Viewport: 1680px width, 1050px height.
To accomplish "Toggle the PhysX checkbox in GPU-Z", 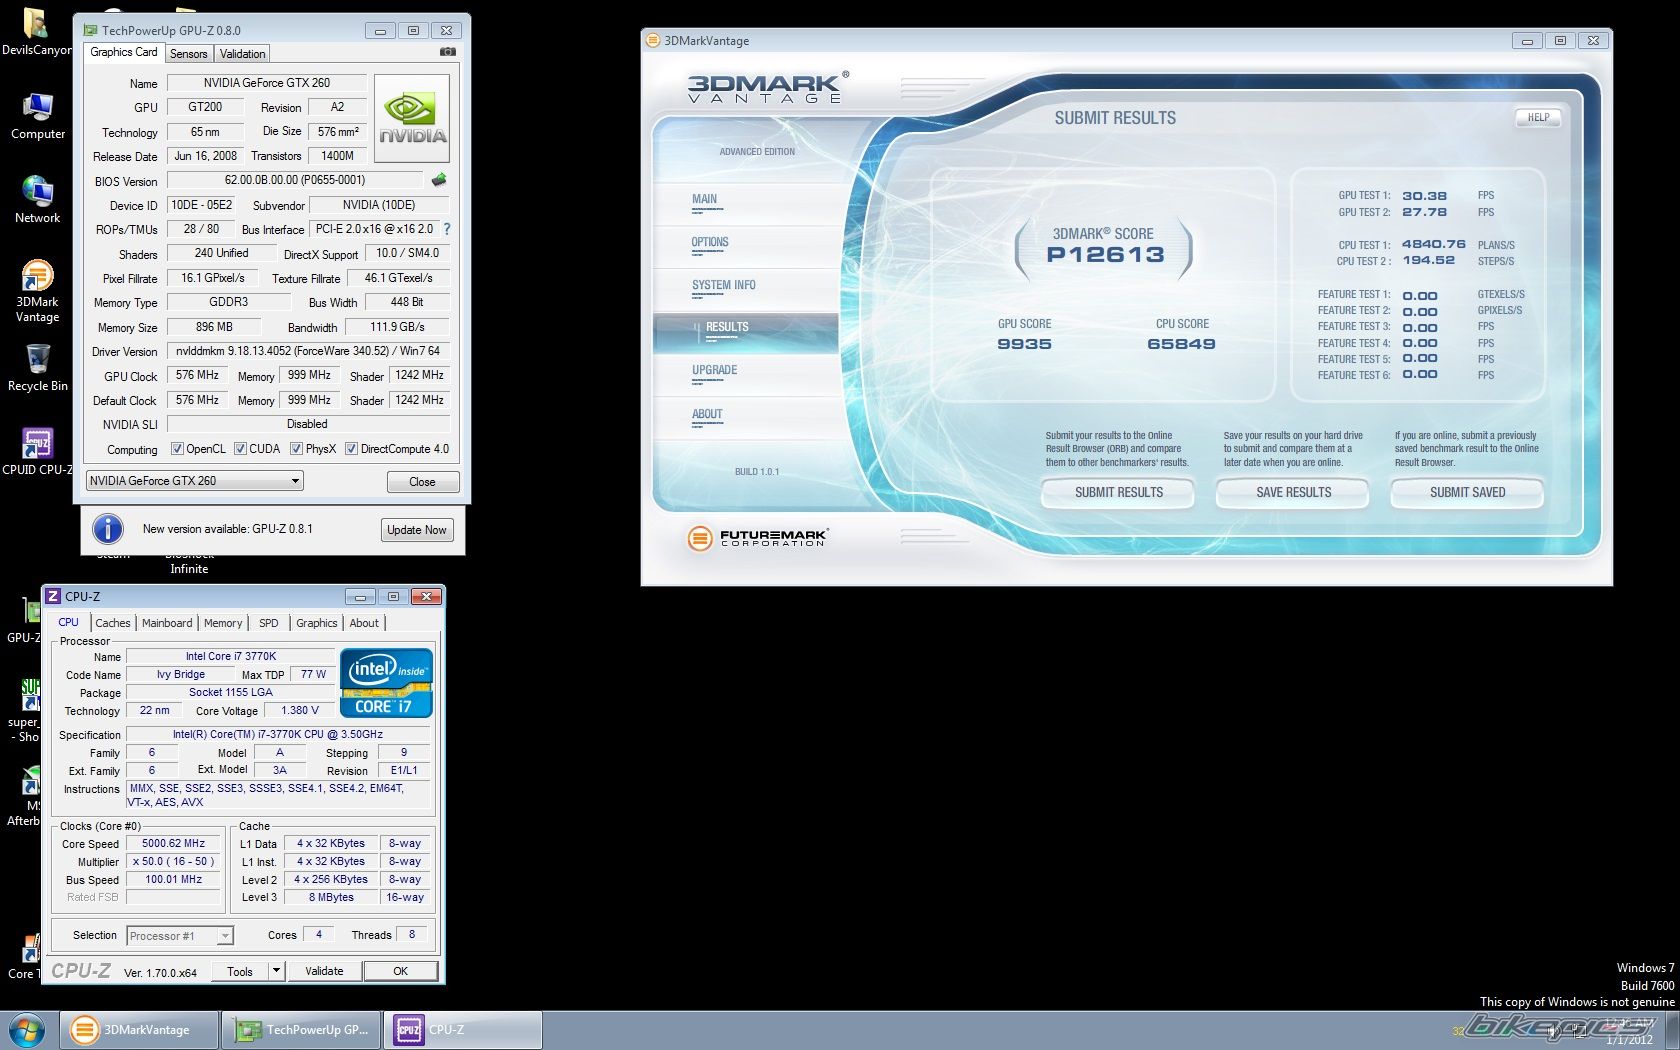I will tap(296, 449).
